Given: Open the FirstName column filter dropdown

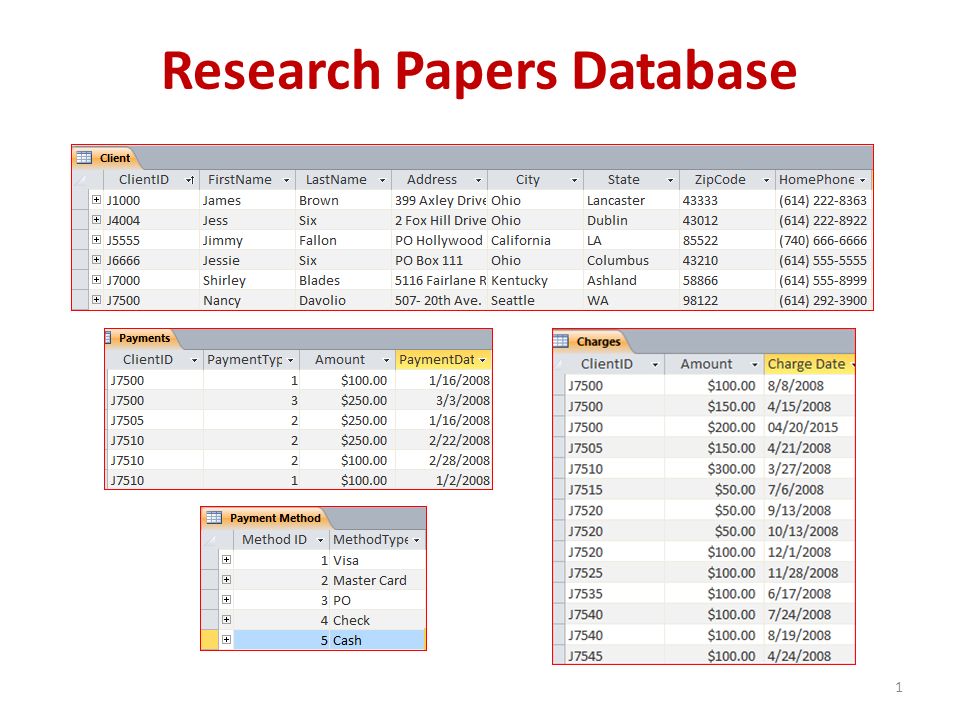Looking at the screenshot, I should tap(286, 180).
